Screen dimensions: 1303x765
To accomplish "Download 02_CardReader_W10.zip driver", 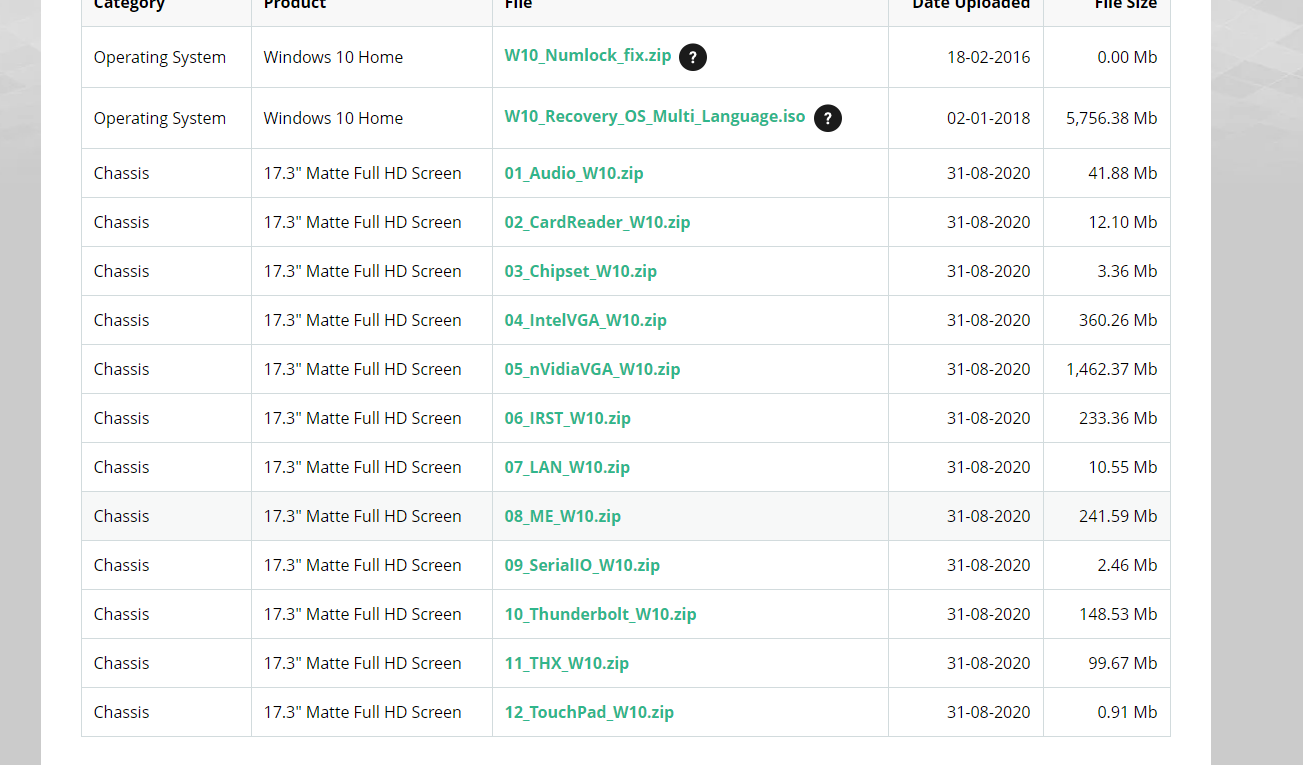I will (x=598, y=222).
